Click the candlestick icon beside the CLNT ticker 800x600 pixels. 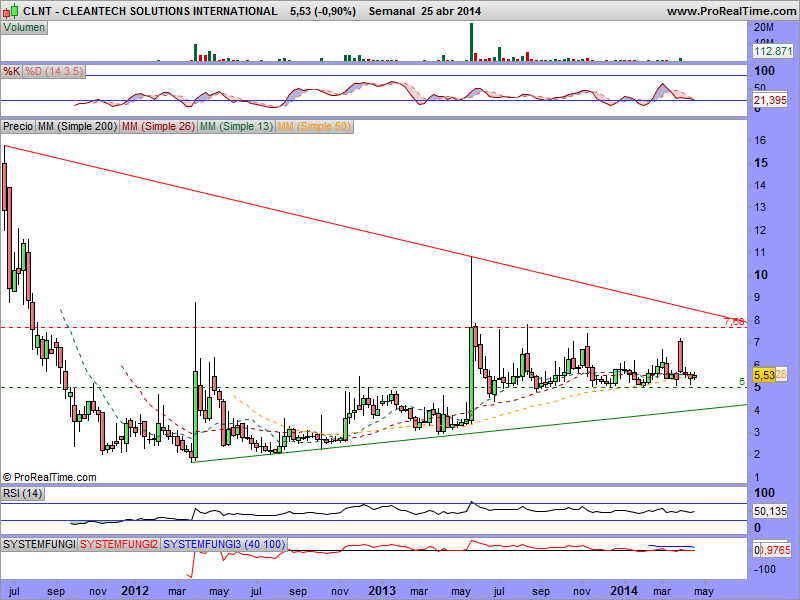10,11
